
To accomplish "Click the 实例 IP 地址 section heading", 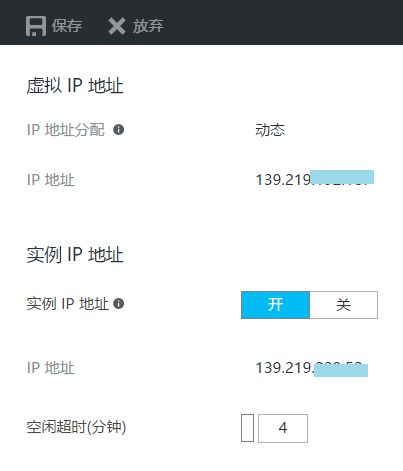I will [75, 255].
